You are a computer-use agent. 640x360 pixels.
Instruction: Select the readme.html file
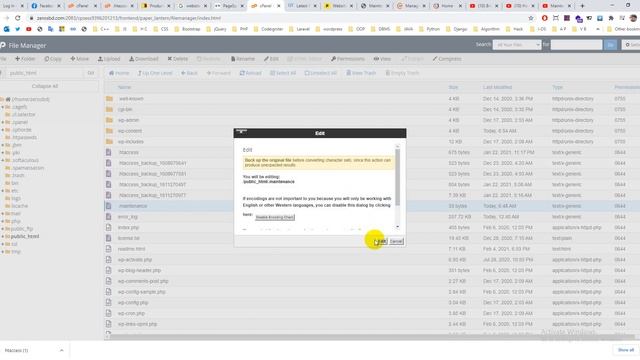pyautogui.click(x=131, y=249)
